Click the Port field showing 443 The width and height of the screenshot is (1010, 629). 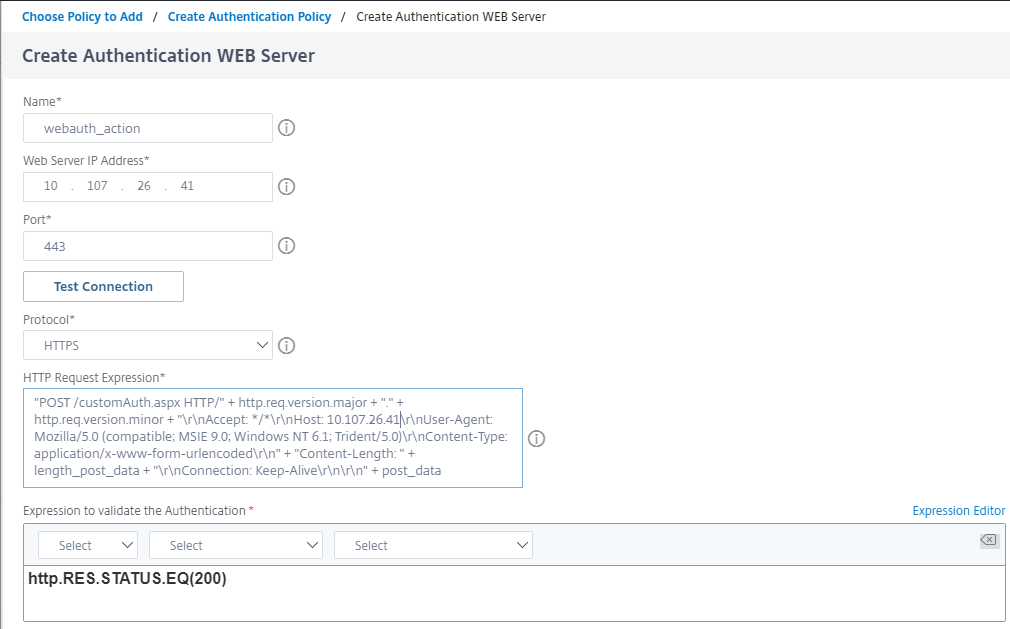click(x=148, y=246)
